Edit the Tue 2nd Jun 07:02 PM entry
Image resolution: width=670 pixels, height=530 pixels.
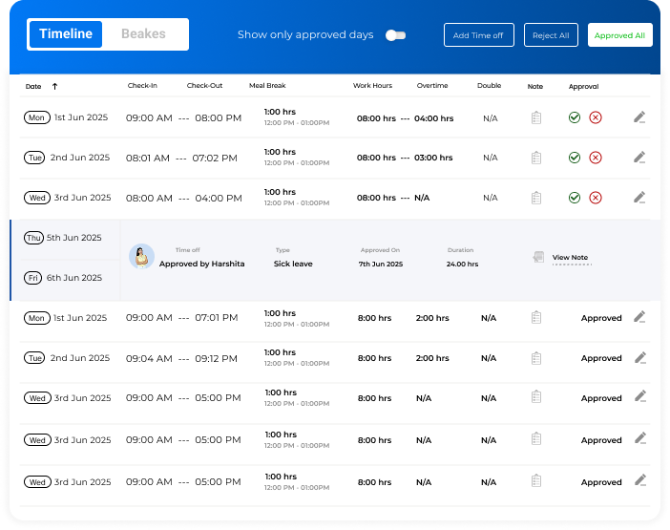click(x=640, y=157)
